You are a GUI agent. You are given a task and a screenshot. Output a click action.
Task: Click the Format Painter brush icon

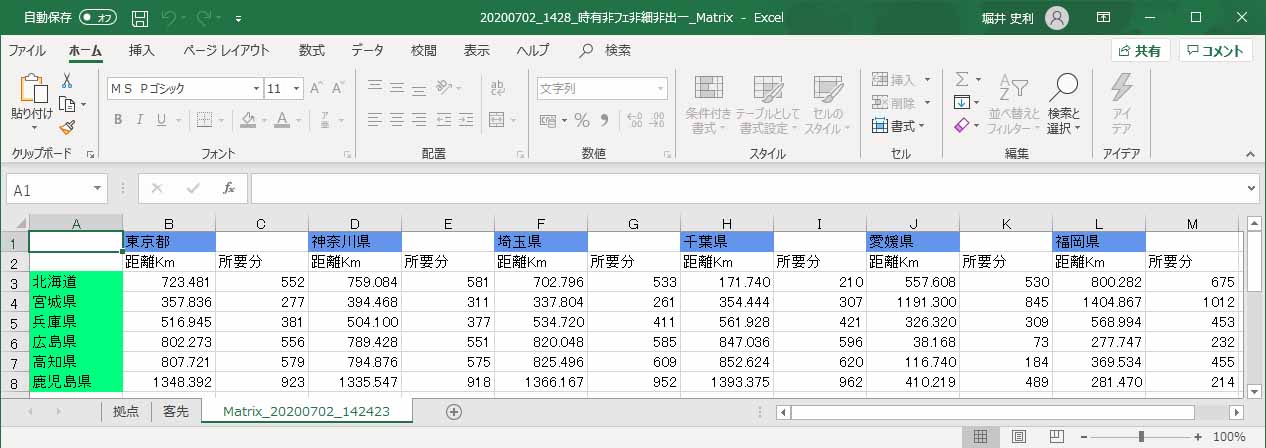tap(67, 127)
